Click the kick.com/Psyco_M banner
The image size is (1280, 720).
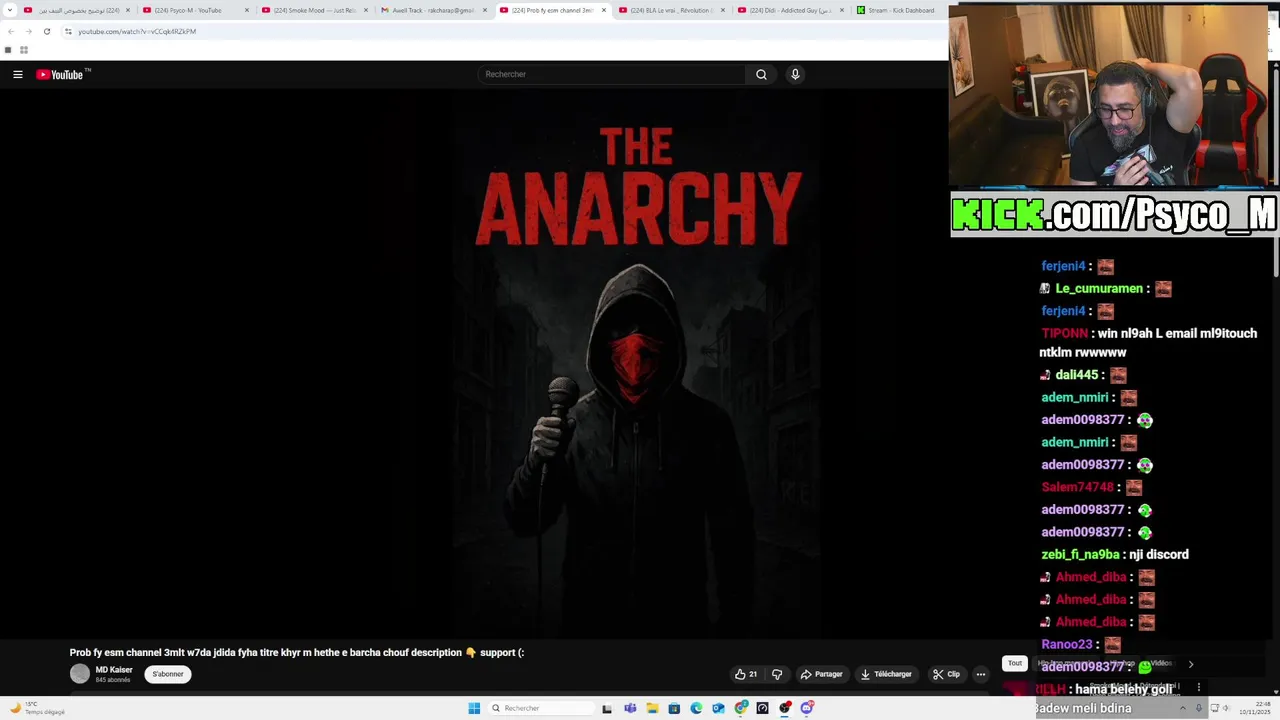[1114, 214]
